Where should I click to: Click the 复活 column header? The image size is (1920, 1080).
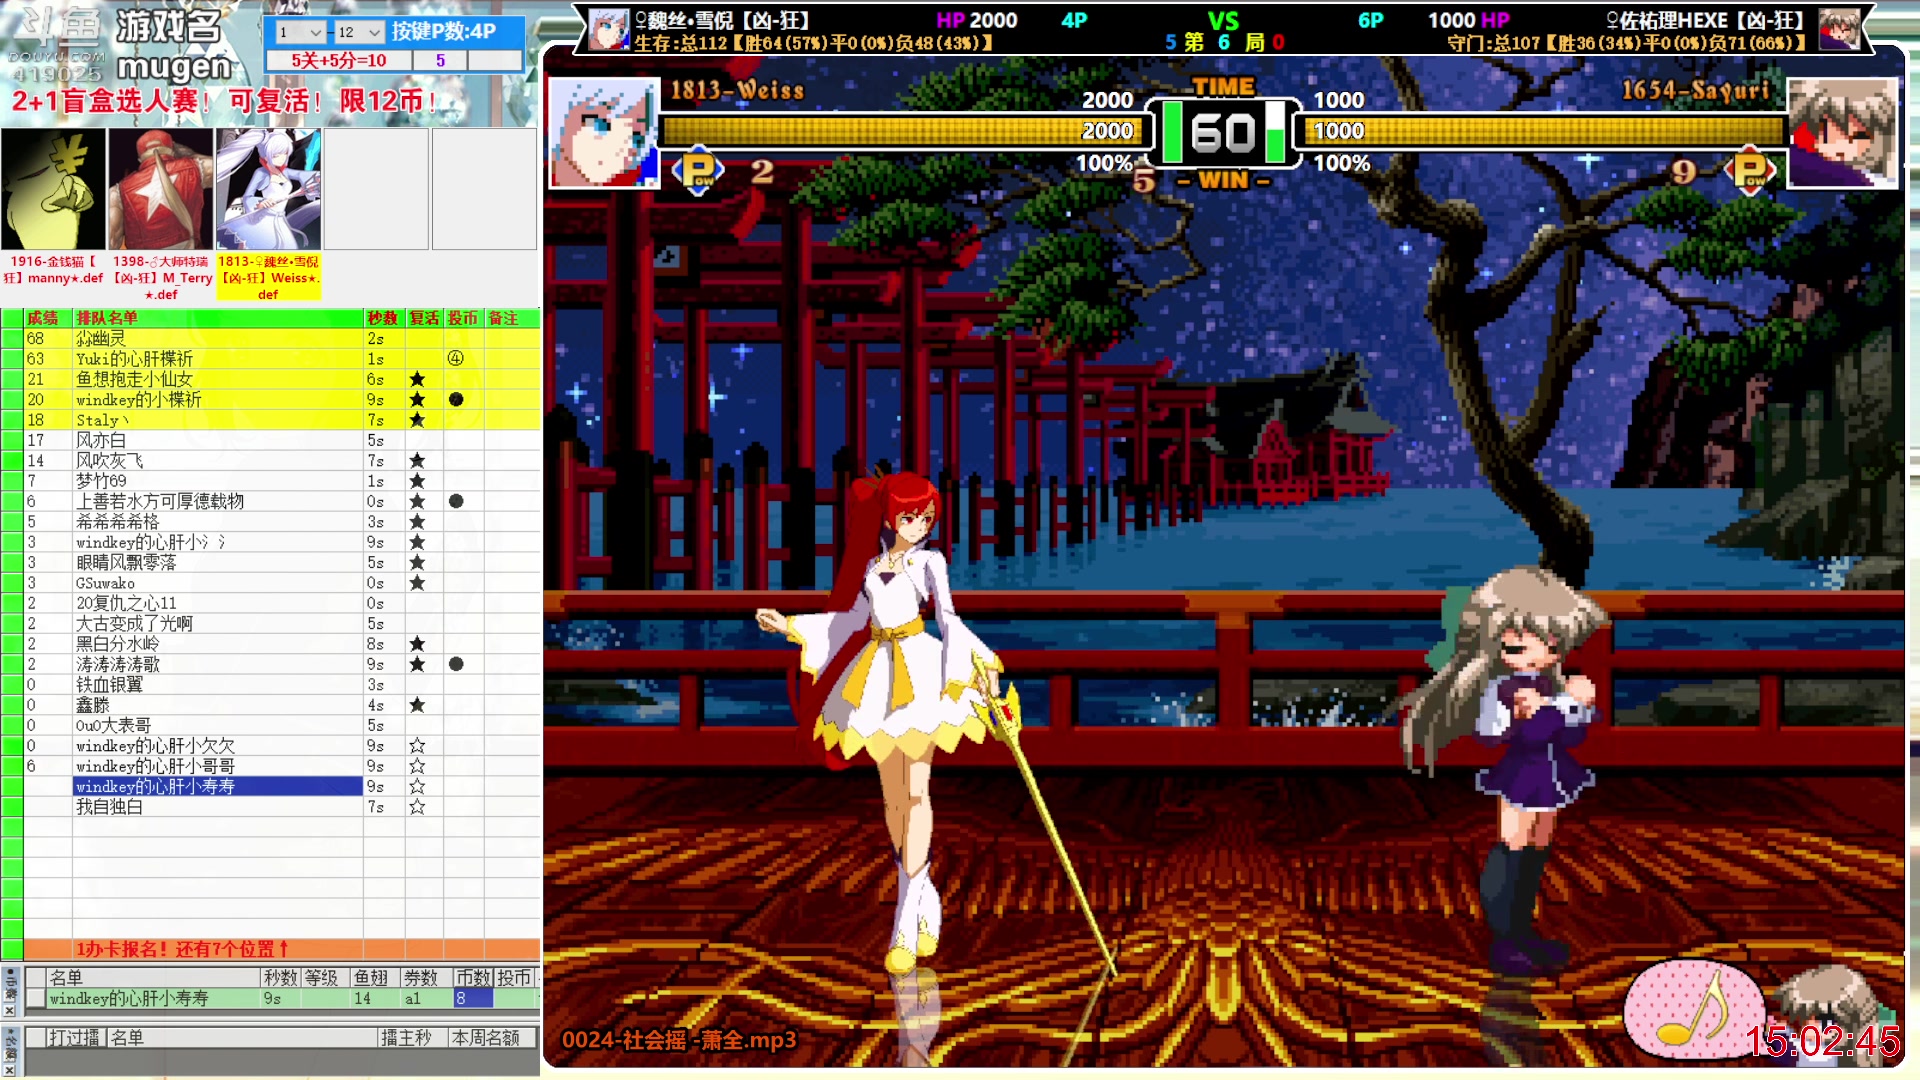click(x=424, y=318)
